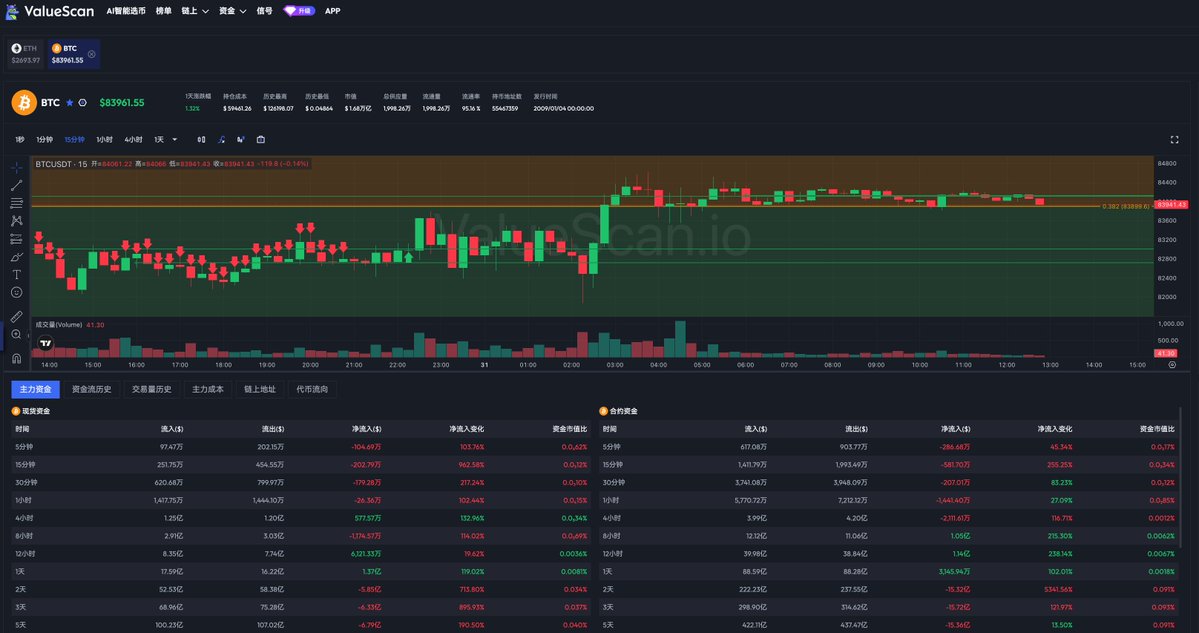1199x633 pixels.
Task: Click the BTCUSDT · 15 chart legend
Action: (61, 164)
